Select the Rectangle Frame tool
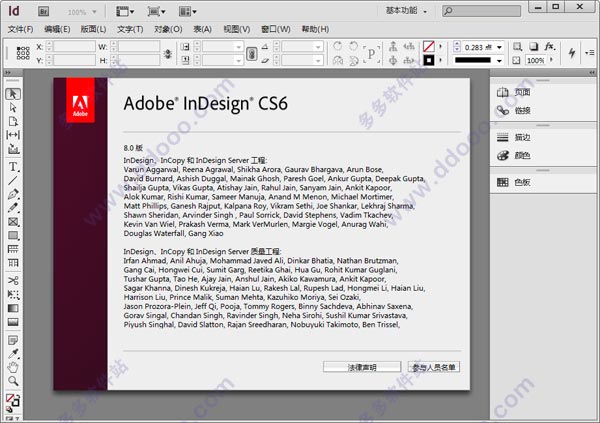 click(13, 222)
